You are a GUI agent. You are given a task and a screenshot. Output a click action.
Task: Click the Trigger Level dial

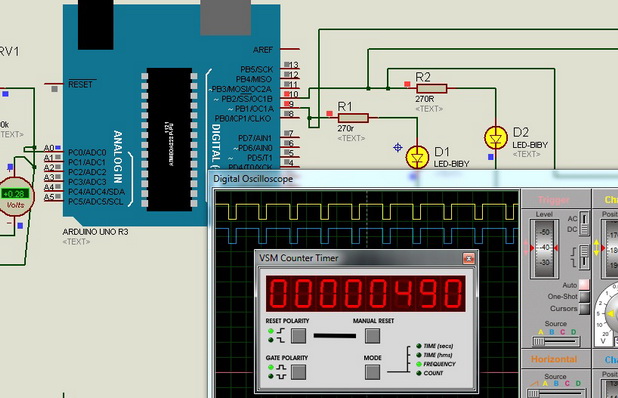pyautogui.click(x=544, y=248)
